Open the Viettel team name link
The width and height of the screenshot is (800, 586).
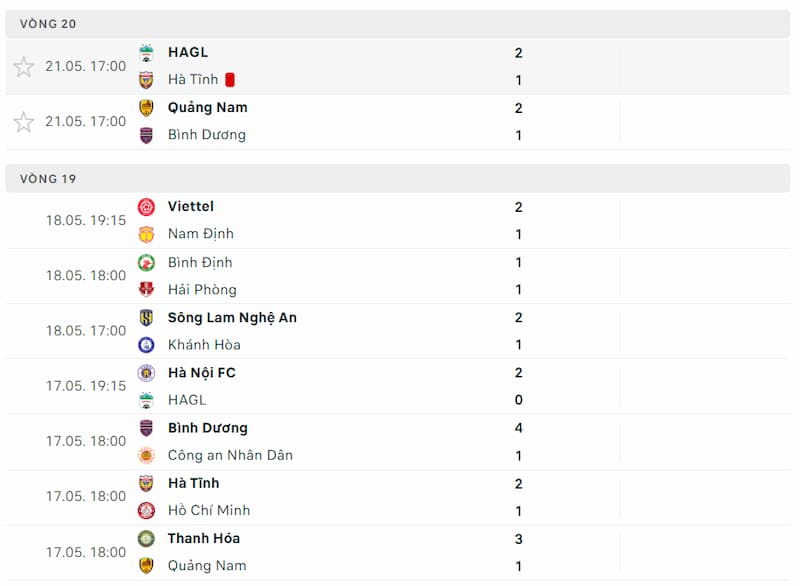click(190, 207)
